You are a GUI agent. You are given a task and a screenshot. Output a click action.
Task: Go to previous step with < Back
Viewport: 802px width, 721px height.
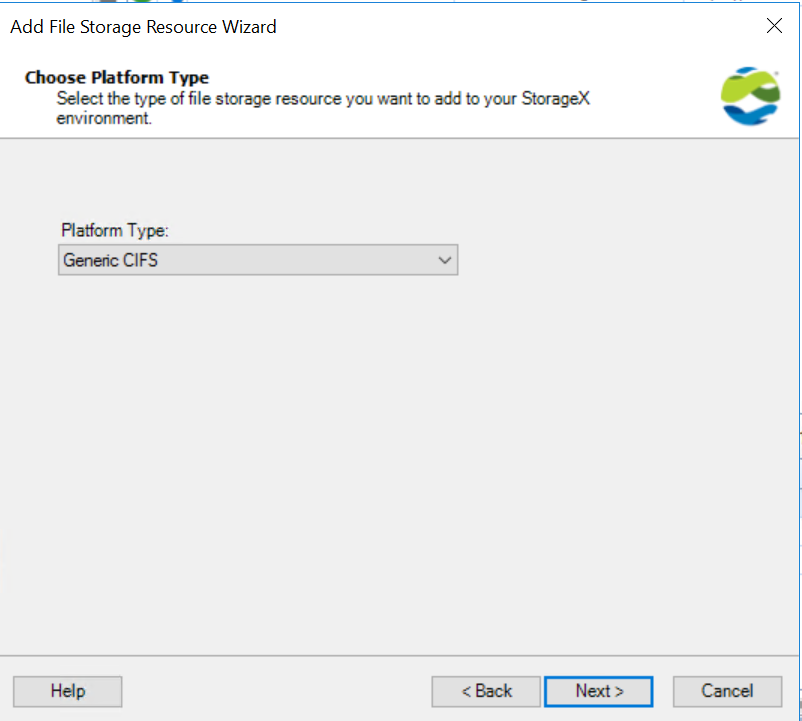coord(486,691)
